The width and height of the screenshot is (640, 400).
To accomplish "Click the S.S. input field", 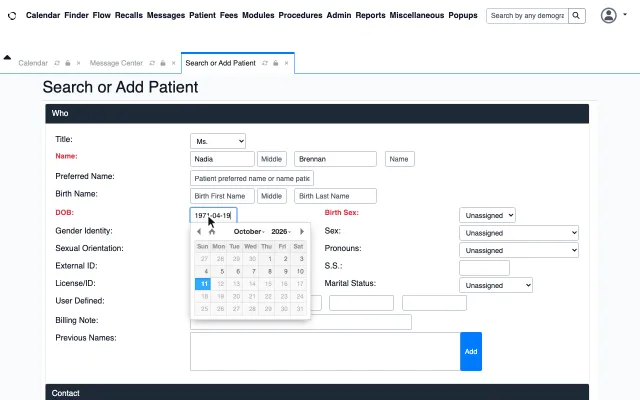I will point(484,268).
